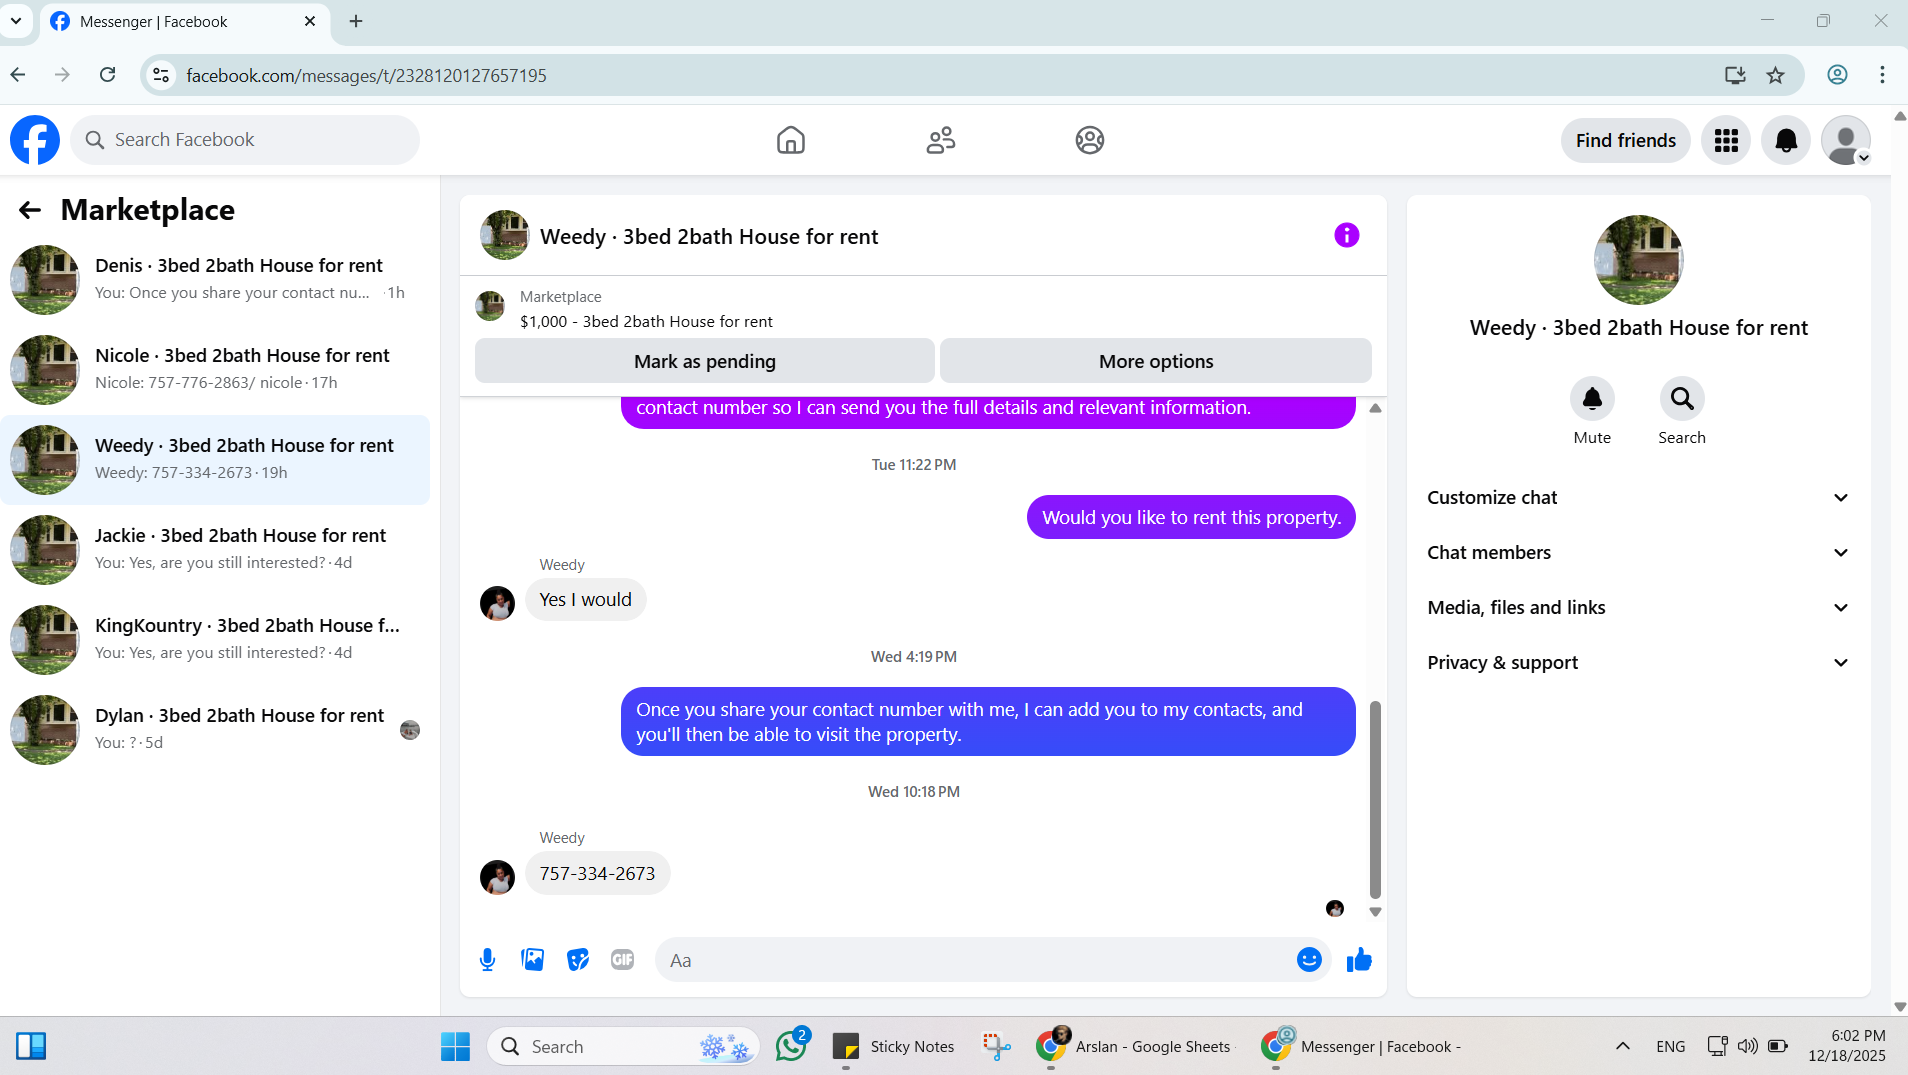Screen dimensions: 1908x1075
Task: Switch to Arslan - Google Sheets window
Action: (x=1135, y=1047)
